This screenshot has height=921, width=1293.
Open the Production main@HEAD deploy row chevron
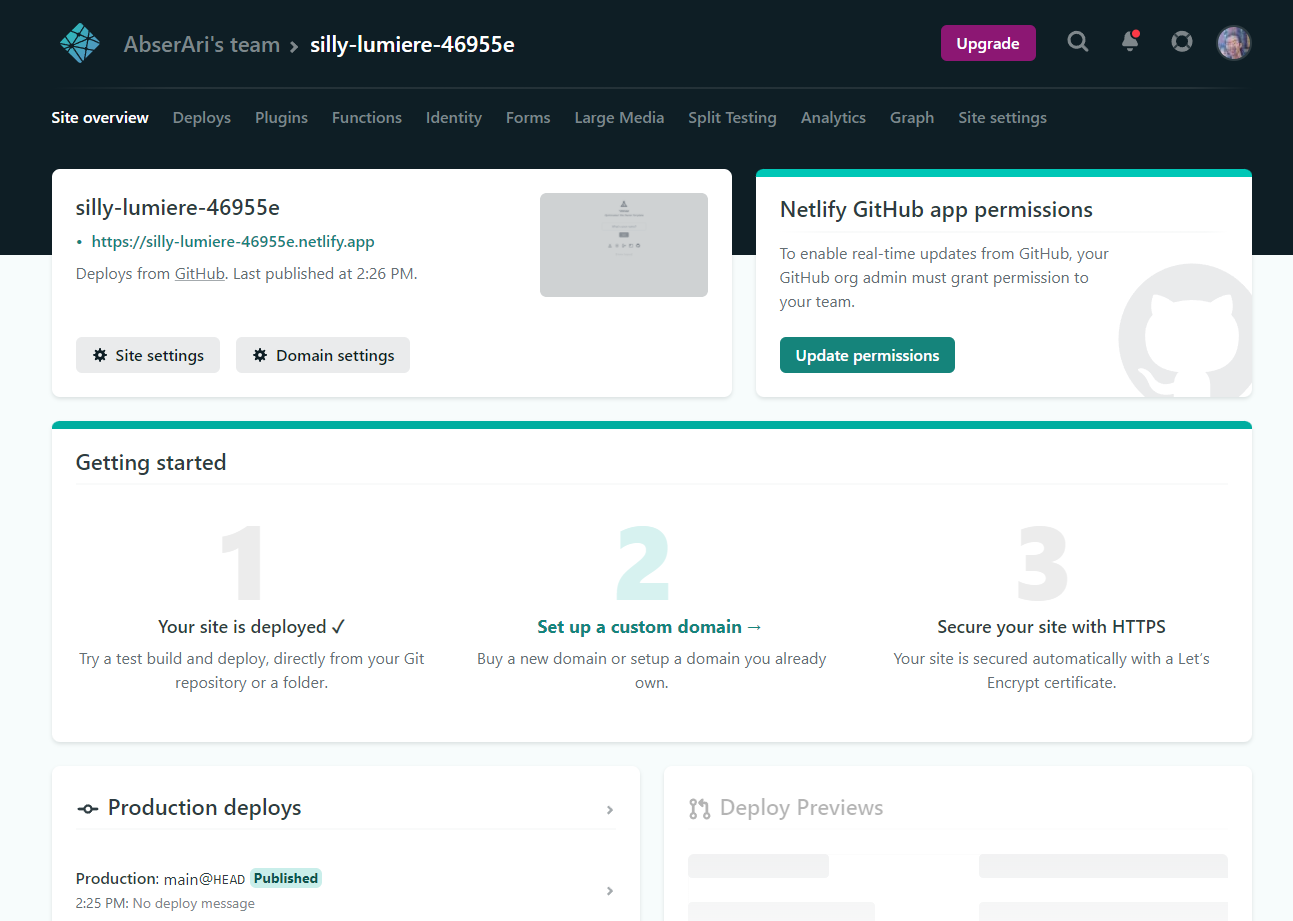pyautogui.click(x=609, y=891)
